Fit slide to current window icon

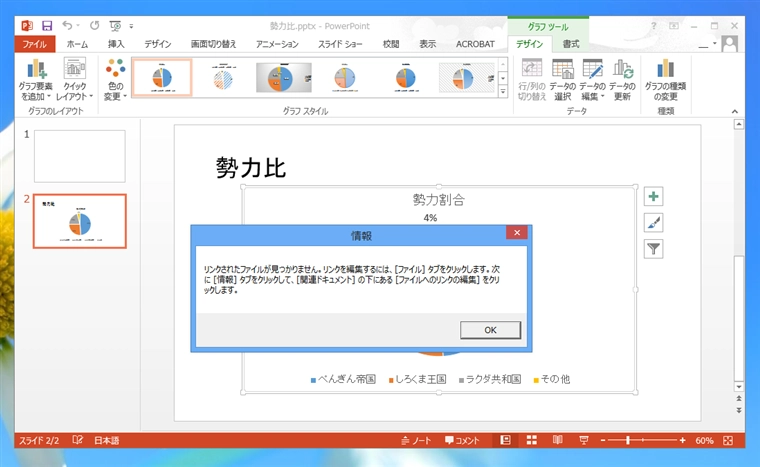tap(728, 440)
